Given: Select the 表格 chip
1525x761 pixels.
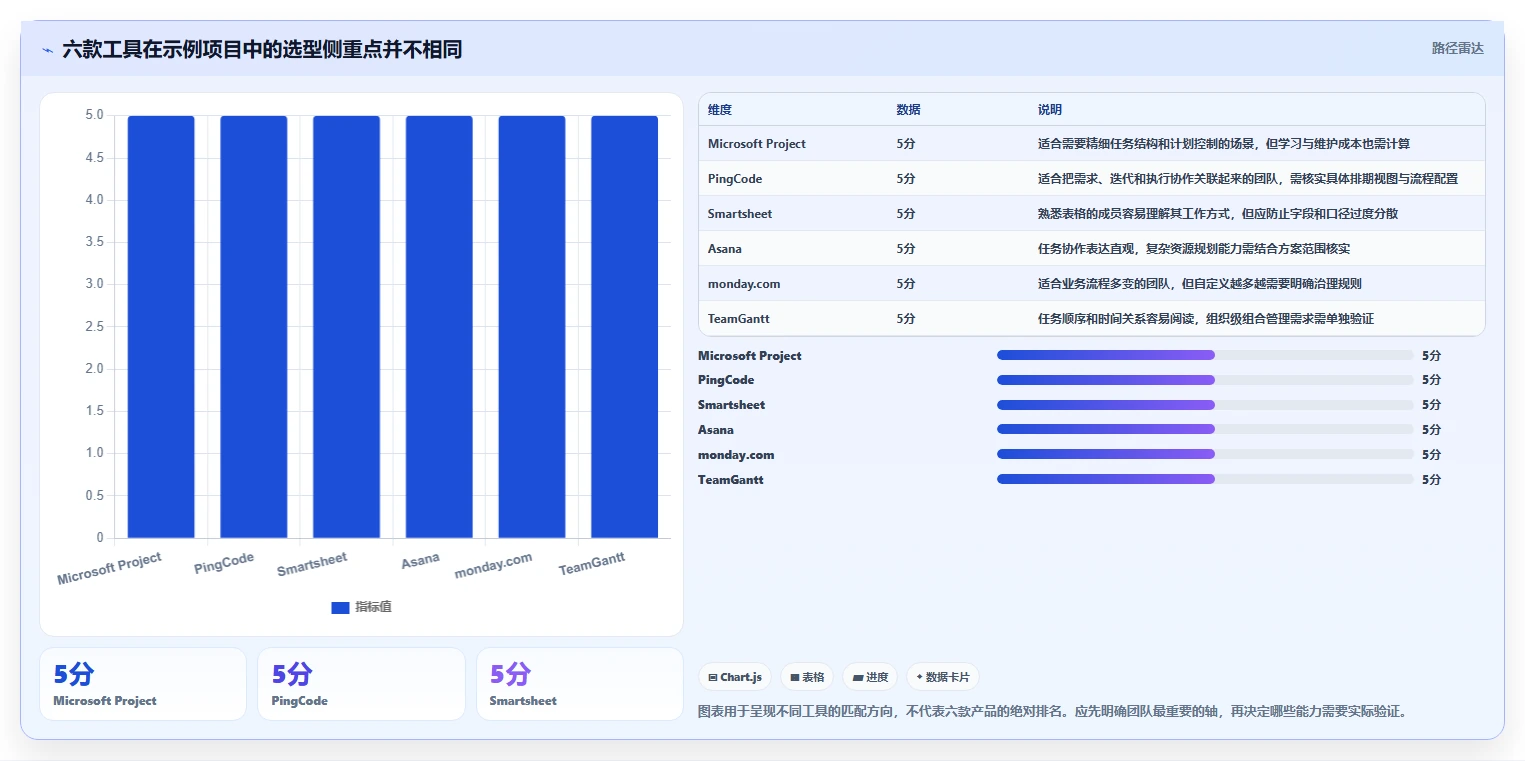Looking at the screenshot, I should click(x=807, y=677).
